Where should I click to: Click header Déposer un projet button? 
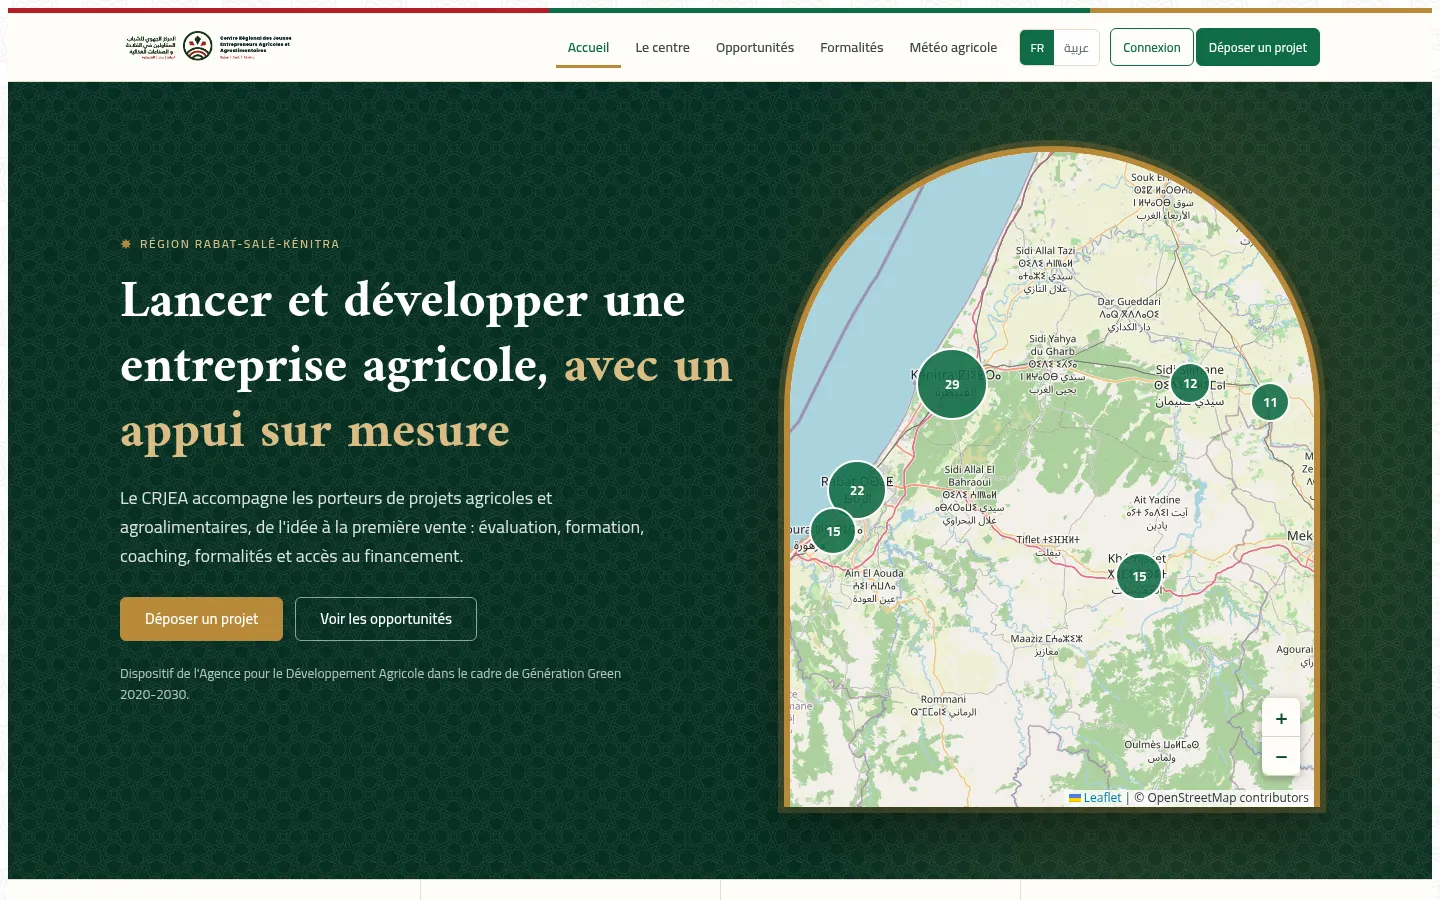point(1258,47)
